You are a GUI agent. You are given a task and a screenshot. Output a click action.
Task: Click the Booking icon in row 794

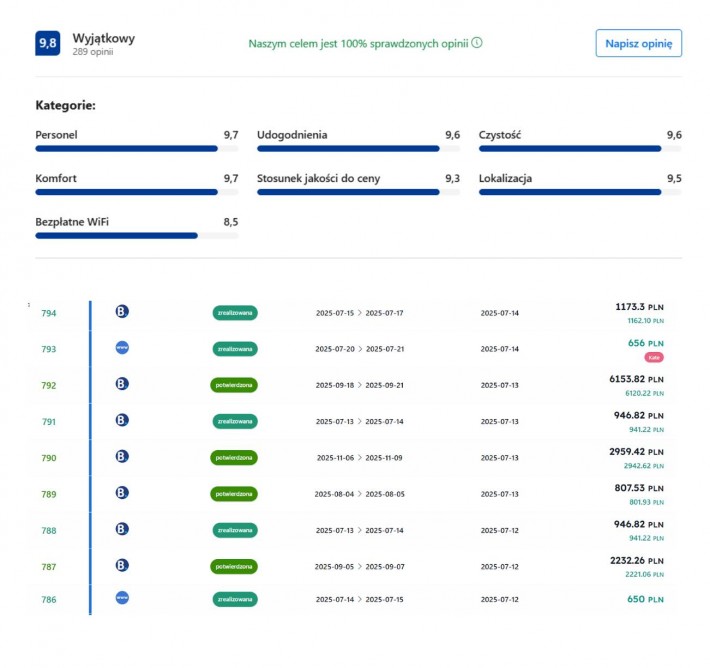(122, 312)
